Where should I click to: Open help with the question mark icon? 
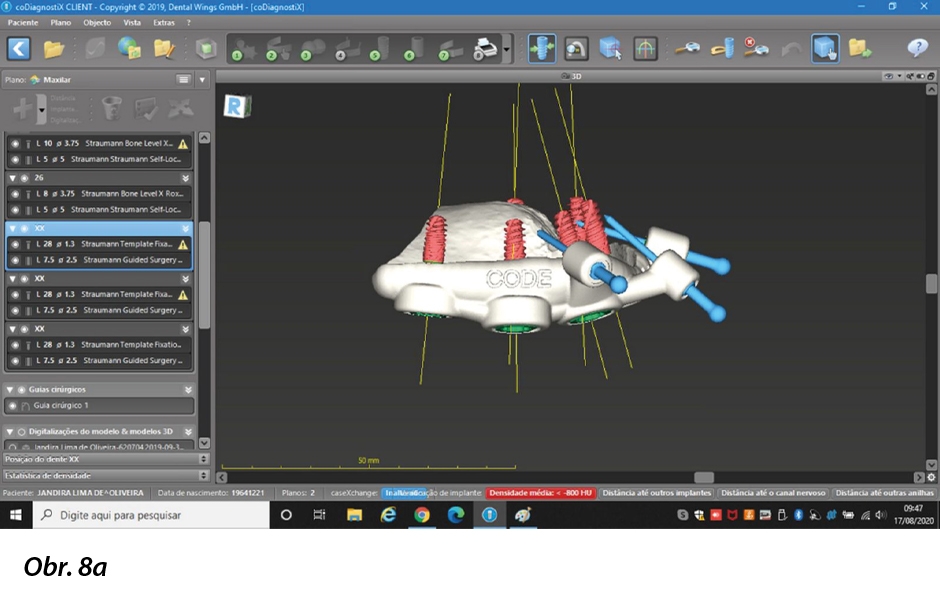coord(917,48)
